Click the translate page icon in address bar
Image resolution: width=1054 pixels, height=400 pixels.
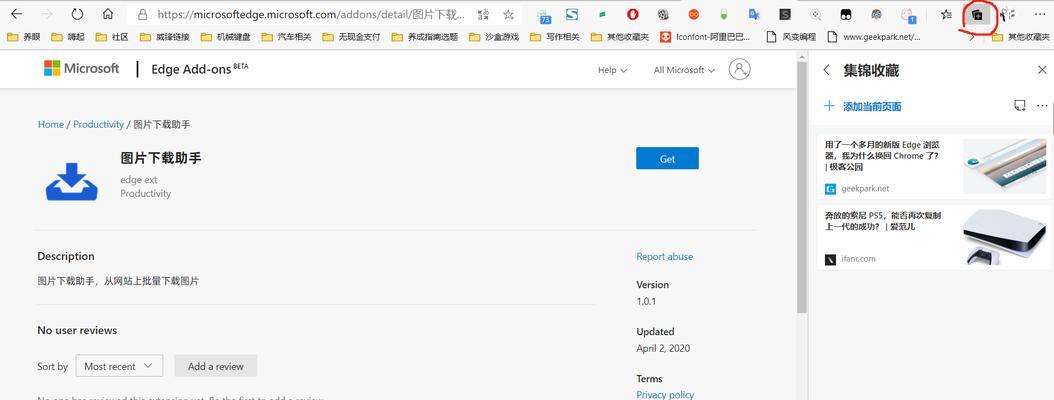(x=483, y=14)
